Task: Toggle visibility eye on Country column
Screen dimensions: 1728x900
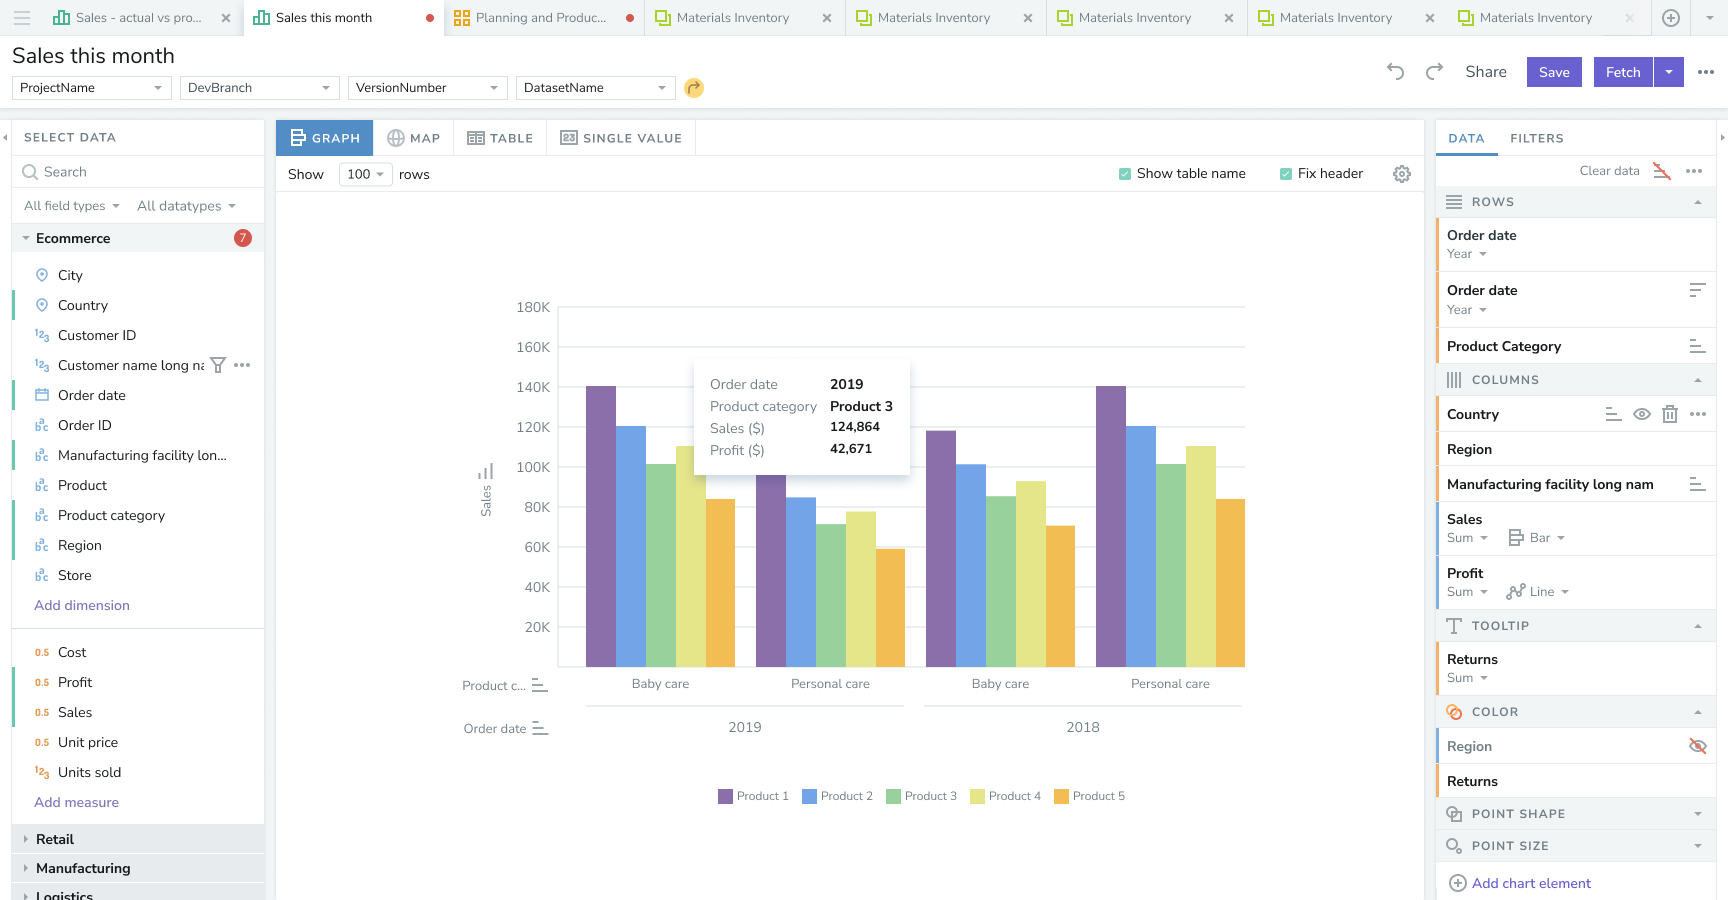Action: (x=1642, y=414)
